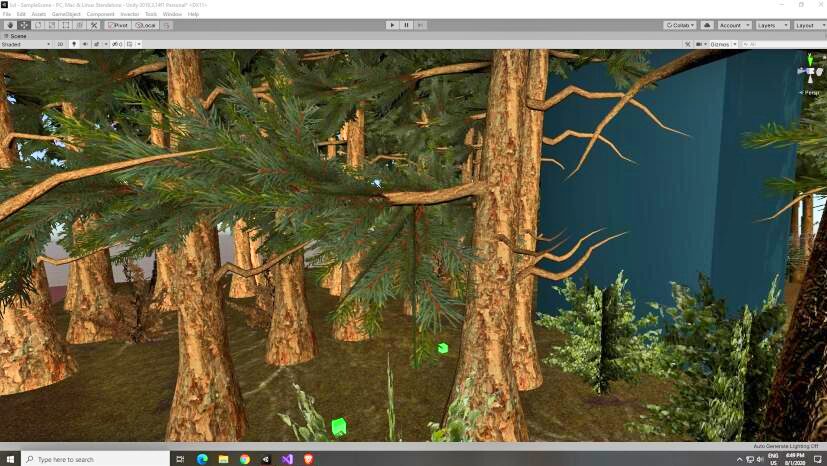
Task: Open Chrome from taskbar
Action: coord(245,459)
